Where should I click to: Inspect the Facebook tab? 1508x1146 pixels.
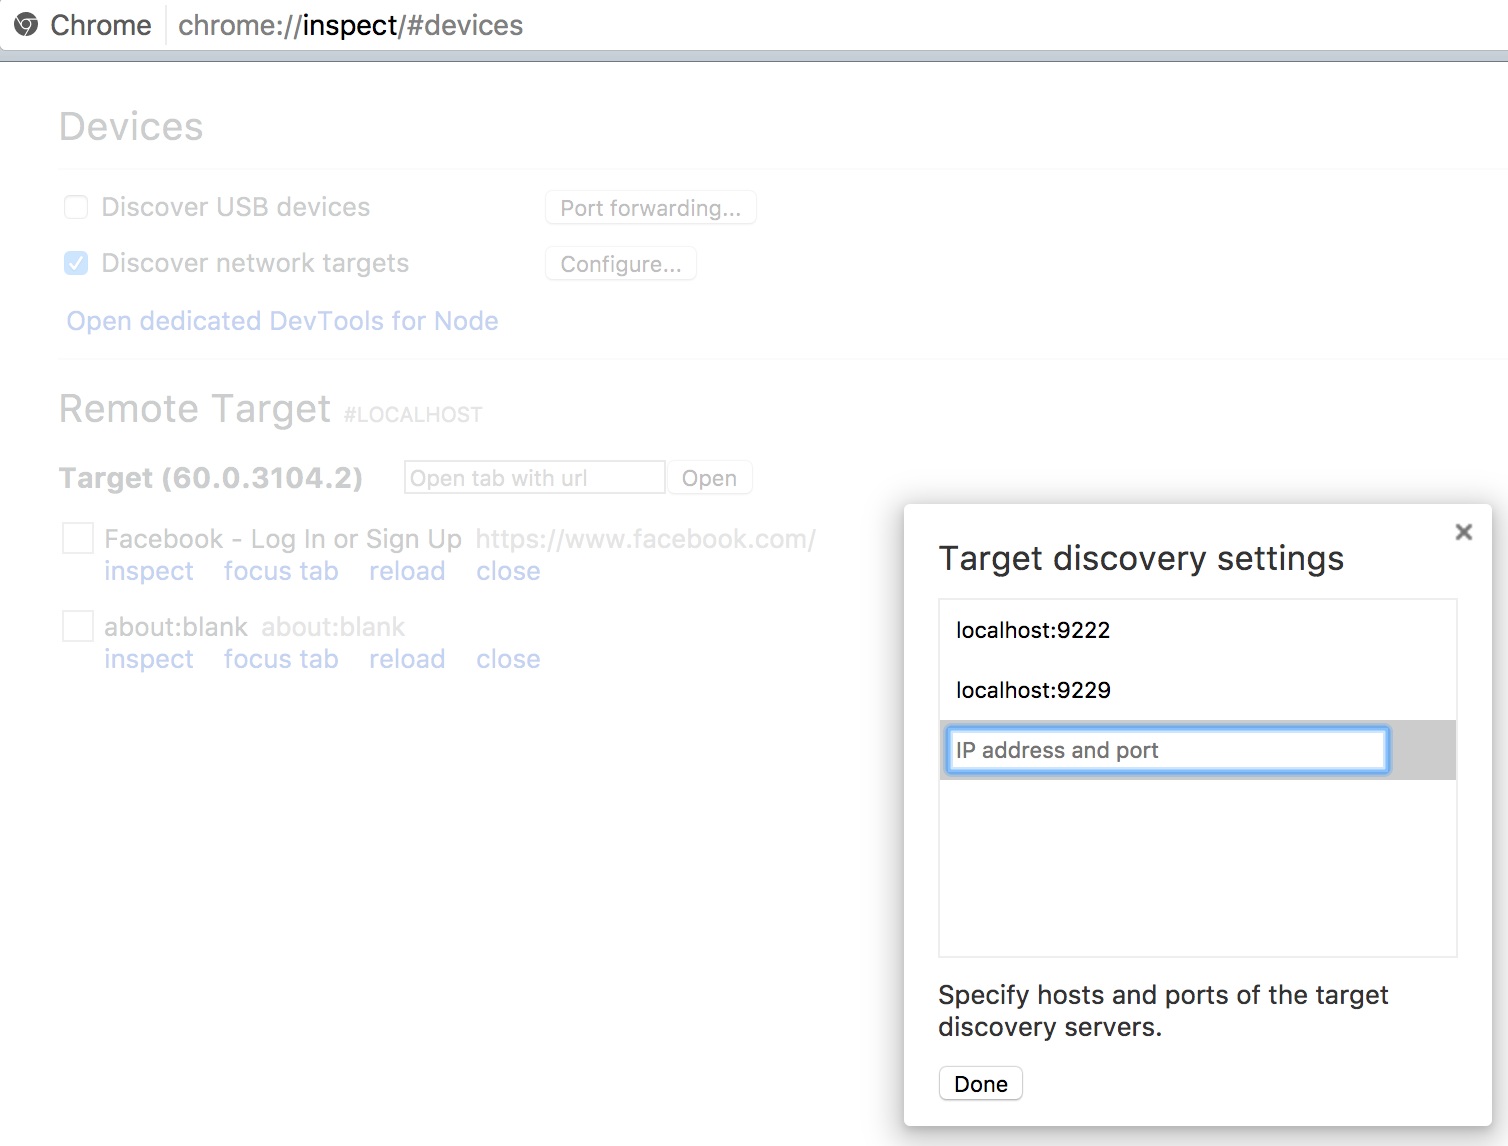149,571
